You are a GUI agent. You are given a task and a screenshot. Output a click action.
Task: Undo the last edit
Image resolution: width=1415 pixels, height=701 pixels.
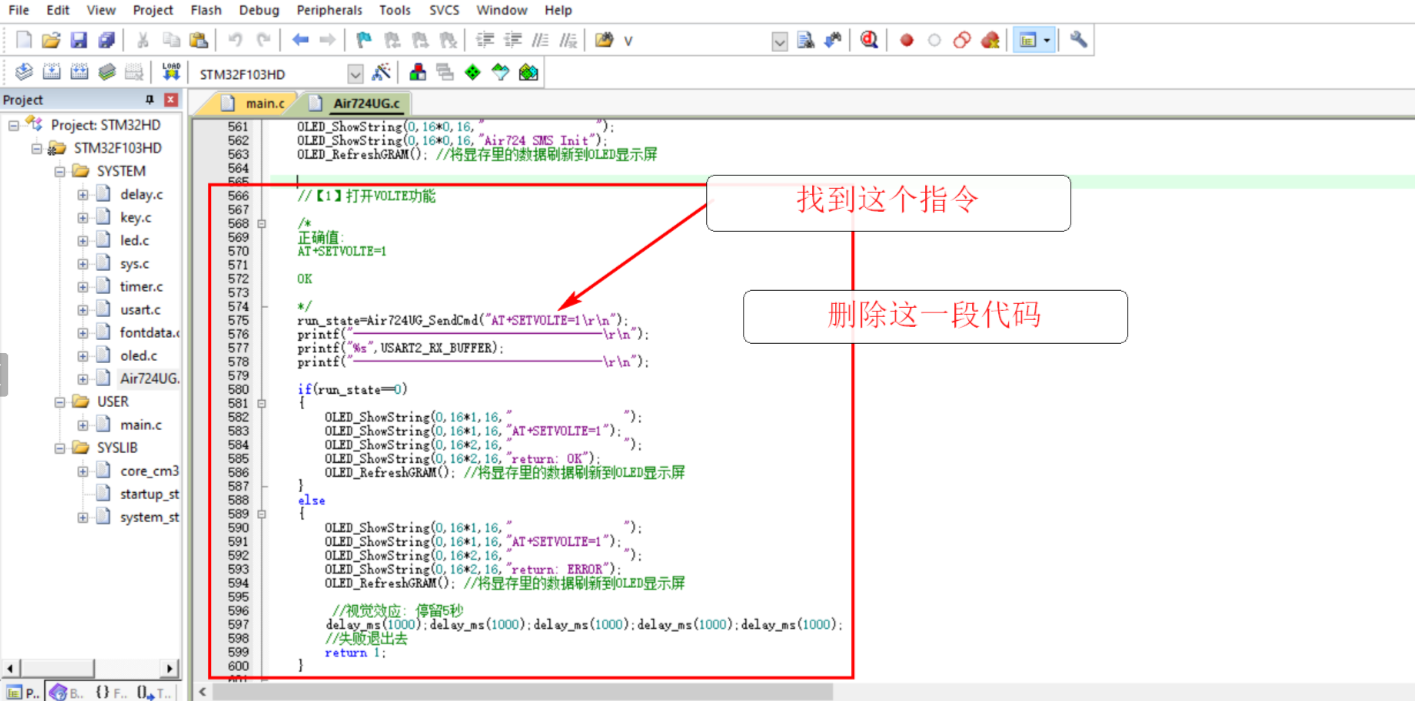tap(235, 40)
